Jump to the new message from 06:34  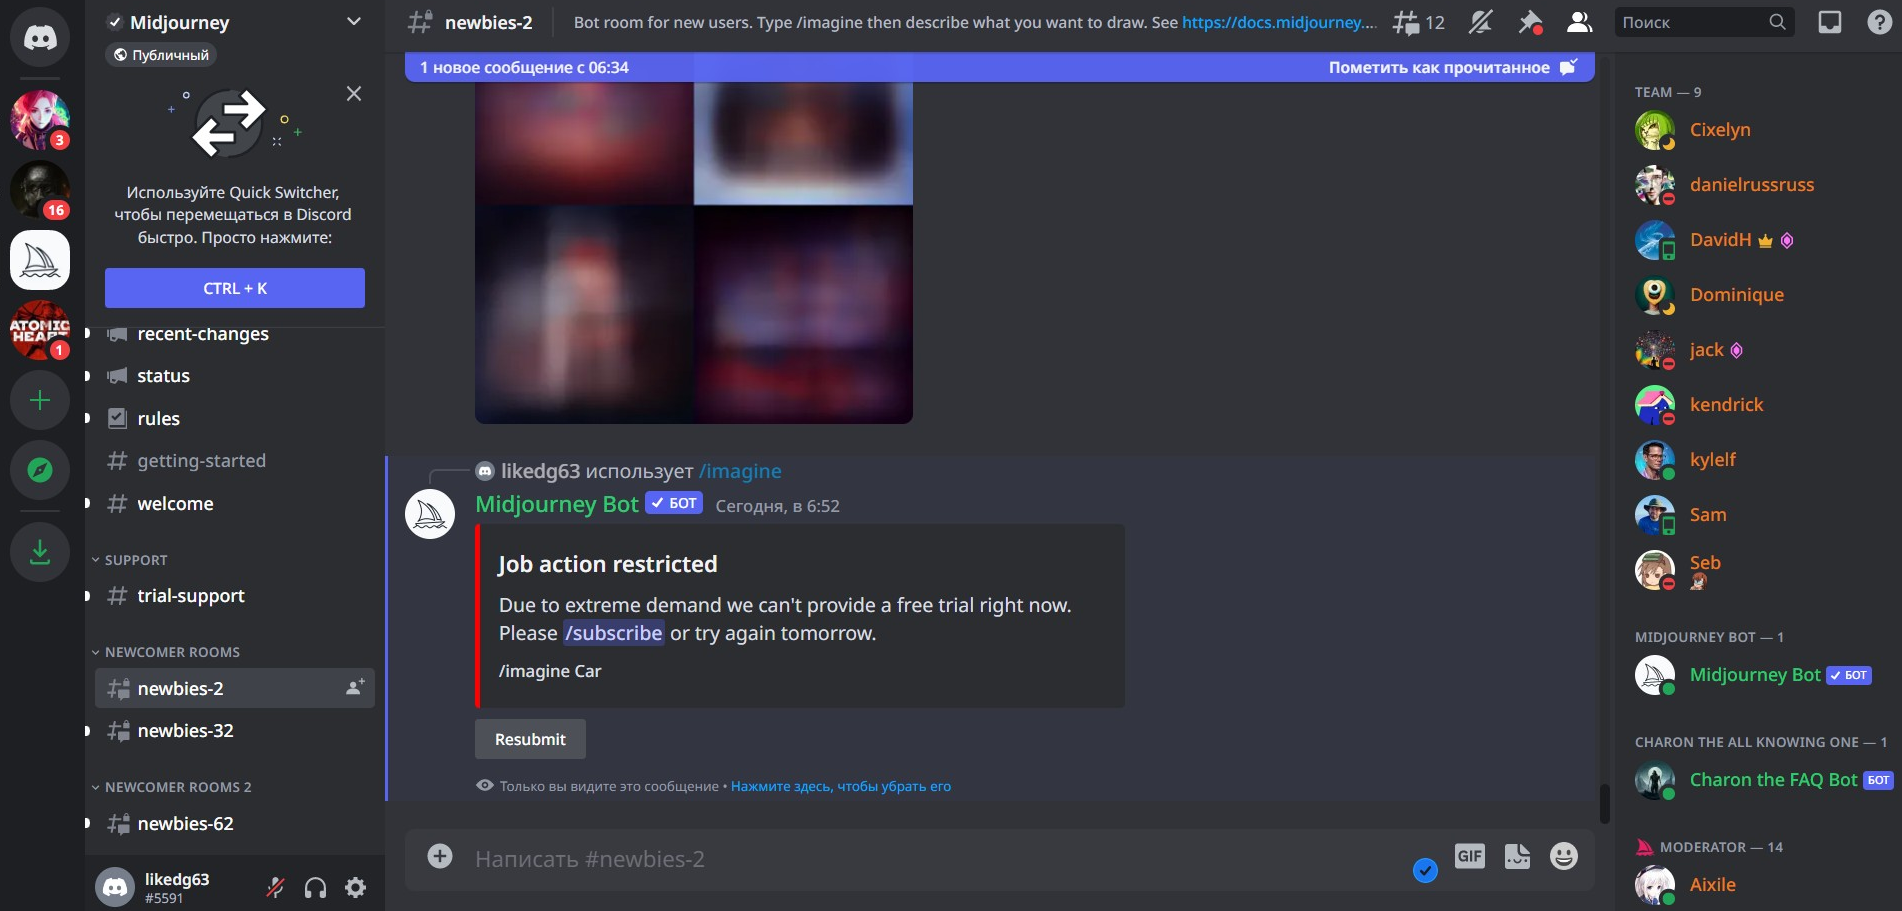524,67
